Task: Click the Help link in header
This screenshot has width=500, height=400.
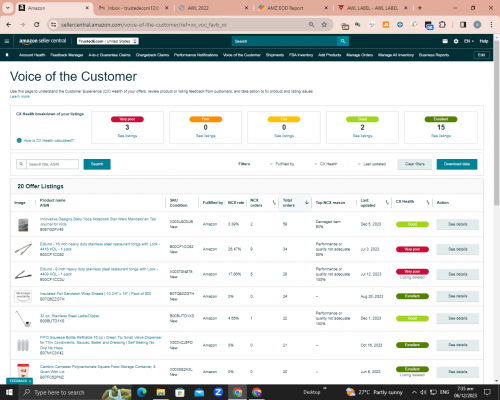Action: (x=484, y=41)
